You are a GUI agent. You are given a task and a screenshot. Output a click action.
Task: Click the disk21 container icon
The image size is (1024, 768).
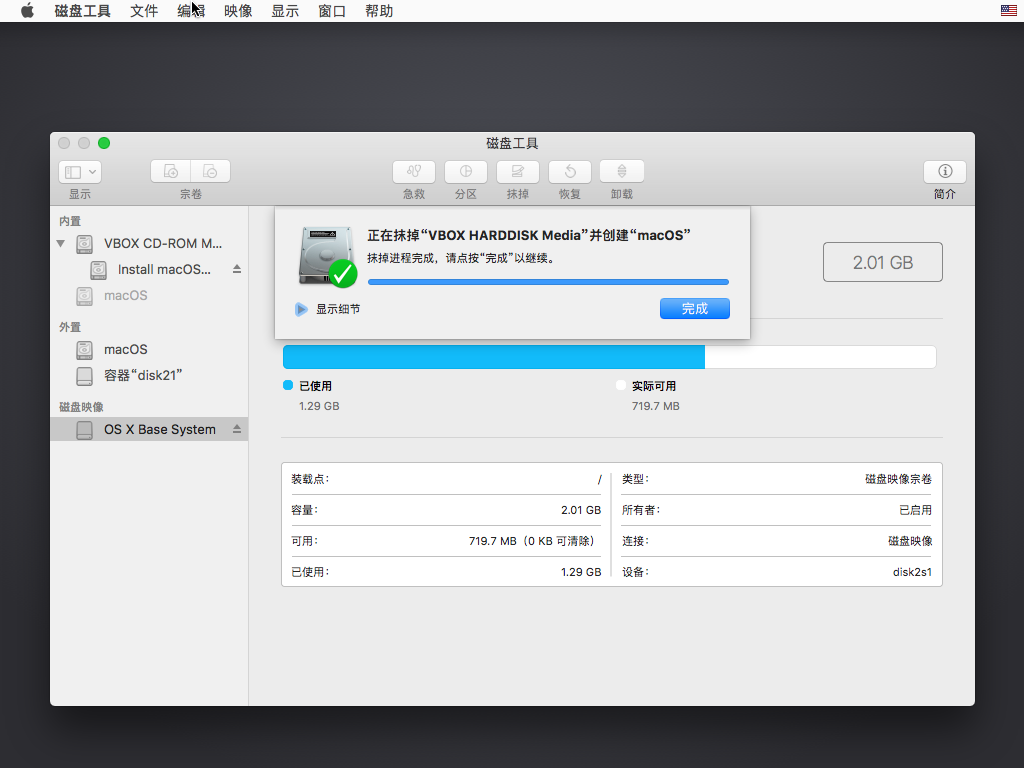click(84, 376)
